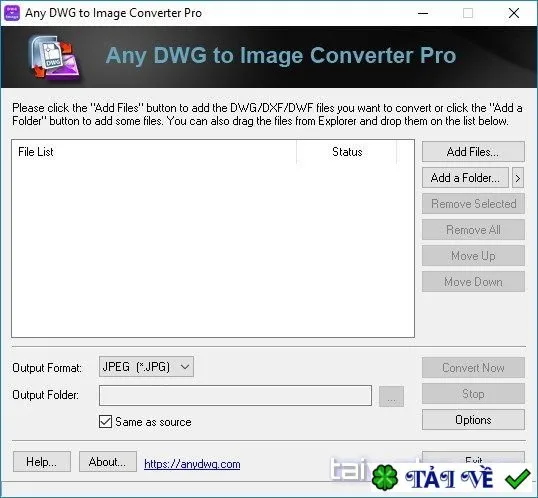Browse for output folder with ... button
The image size is (538, 498).
[391, 396]
